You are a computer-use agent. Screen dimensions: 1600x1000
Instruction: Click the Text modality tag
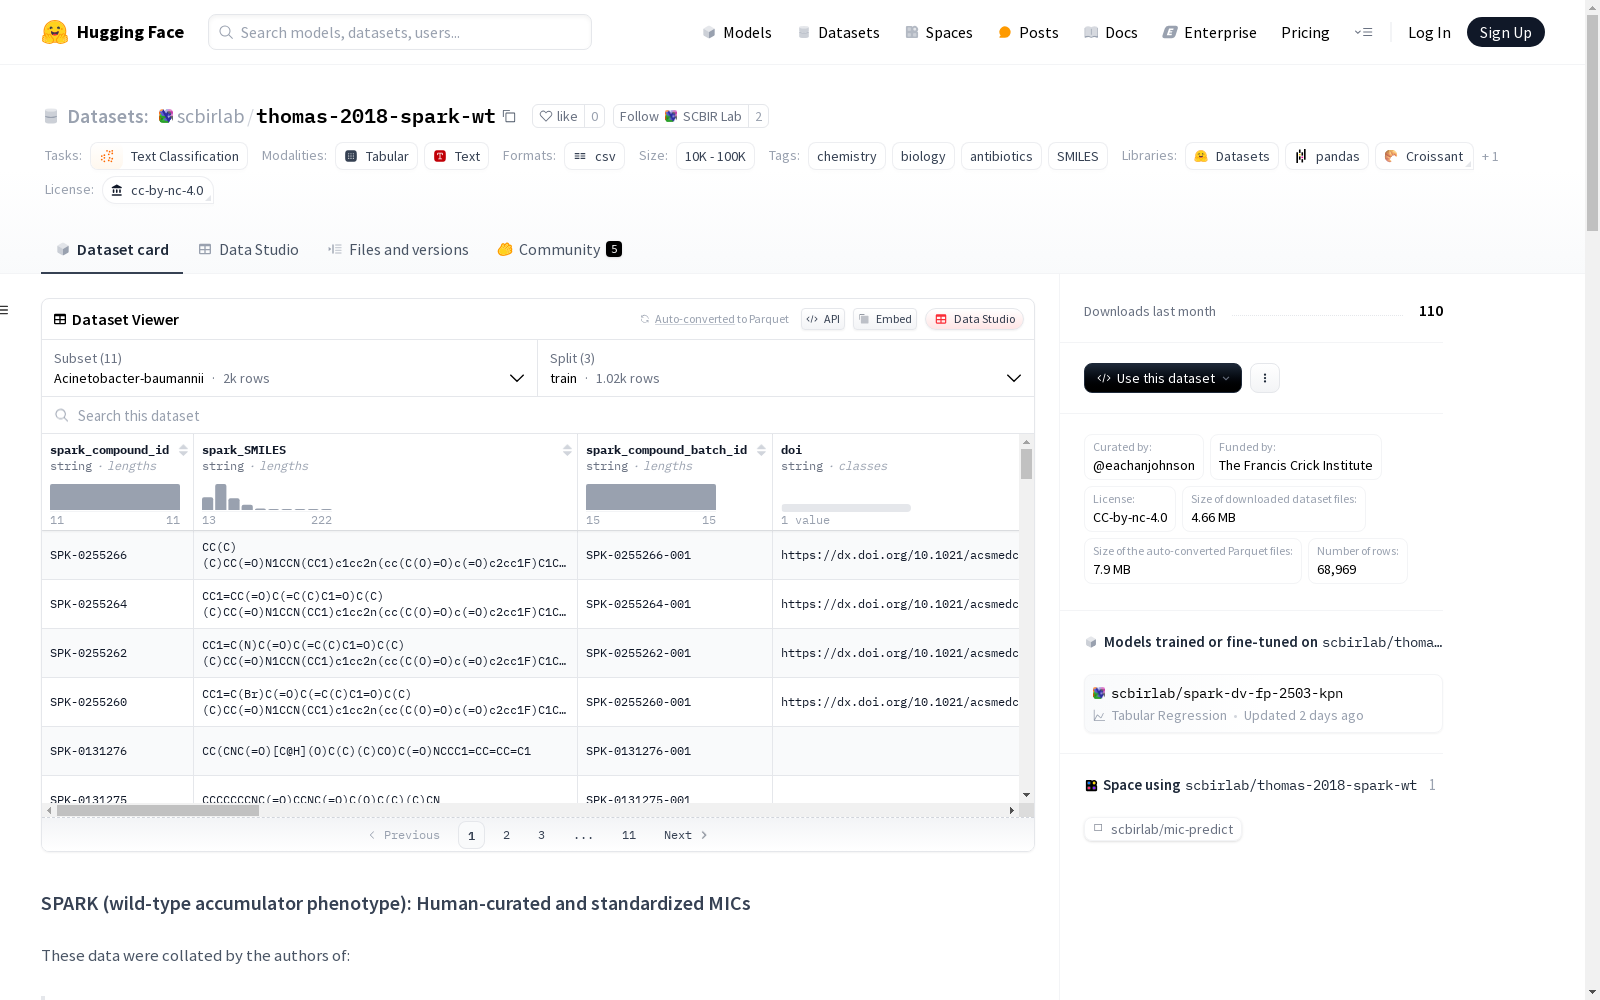(x=457, y=156)
